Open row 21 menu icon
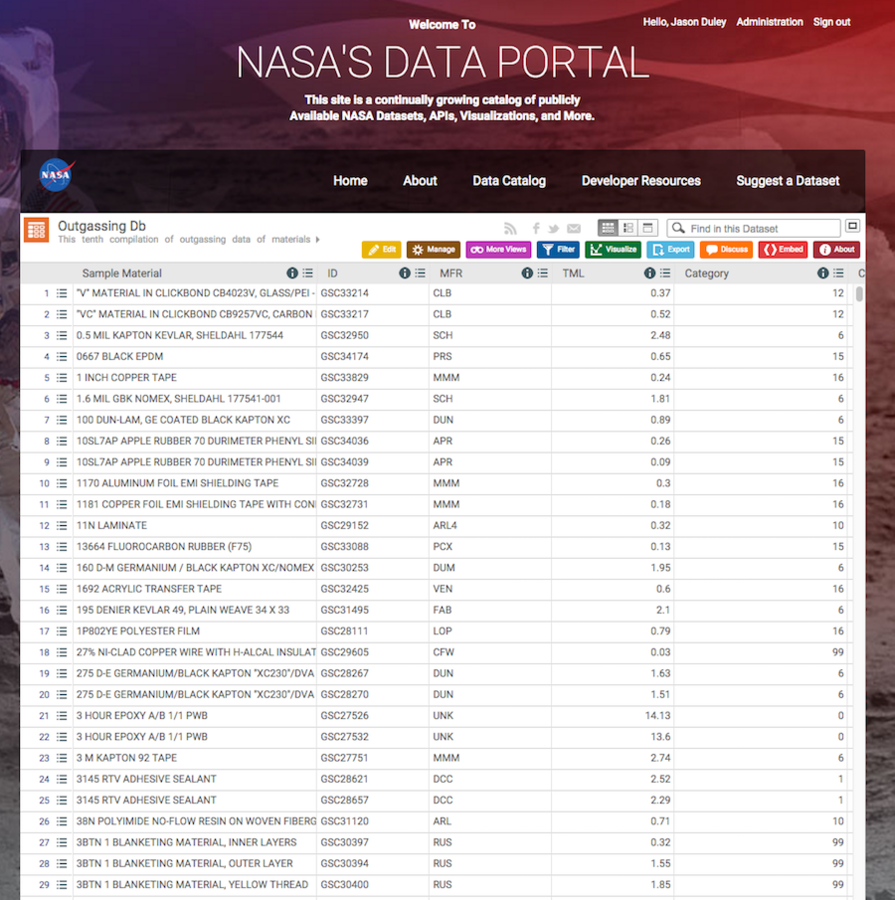Image resolution: width=895 pixels, height=900 pixels. (x=62, y=716)
